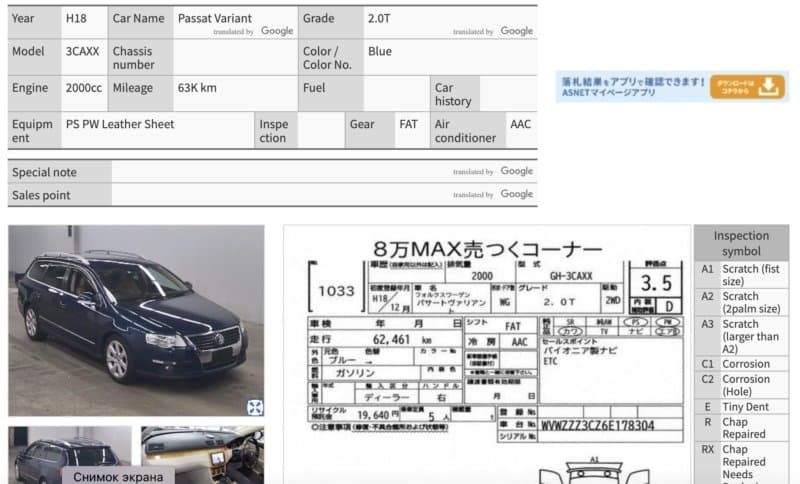This screenshot has width=800, height=484.
Task: Click the sheet title '8万MAX売つくコーナー'
Action: click(487, 249)
